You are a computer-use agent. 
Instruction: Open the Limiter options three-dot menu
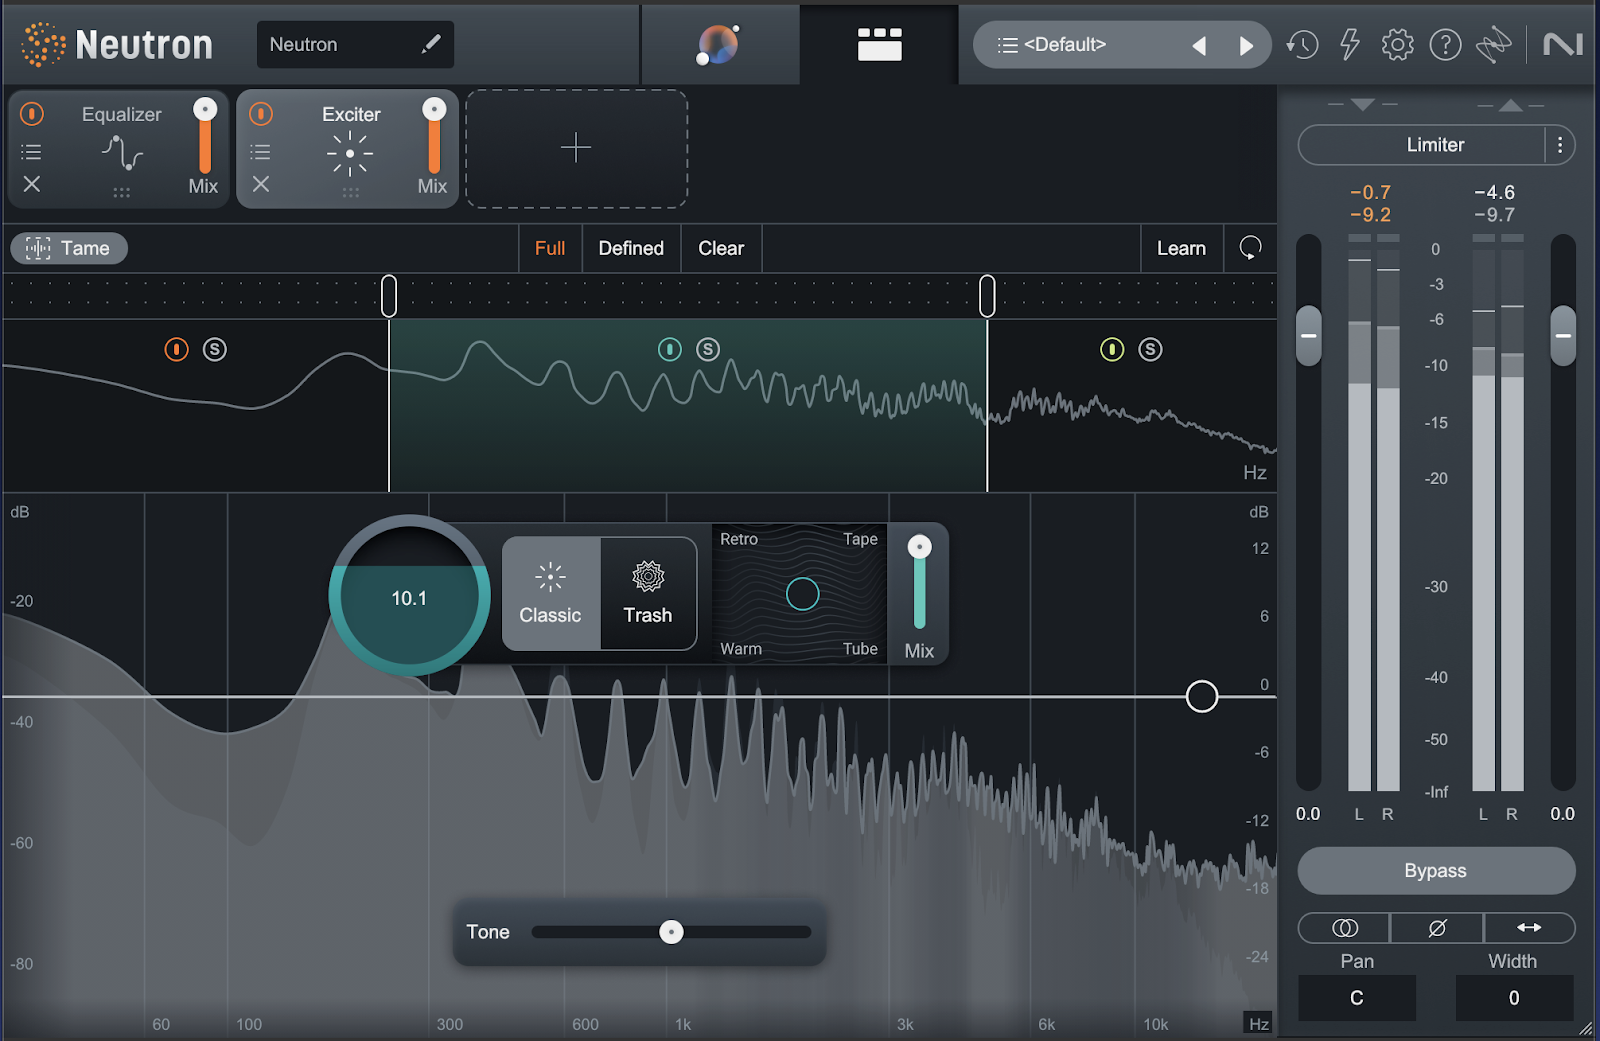[1560, 145]
